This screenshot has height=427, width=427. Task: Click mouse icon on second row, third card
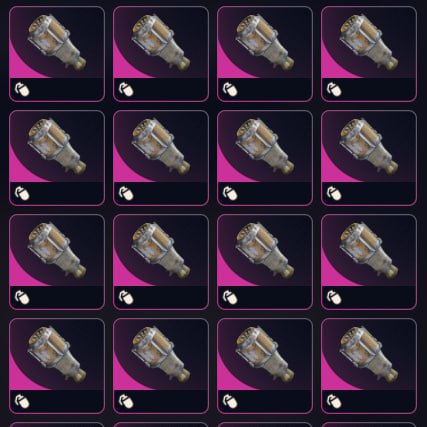click(x=230, y=193)
